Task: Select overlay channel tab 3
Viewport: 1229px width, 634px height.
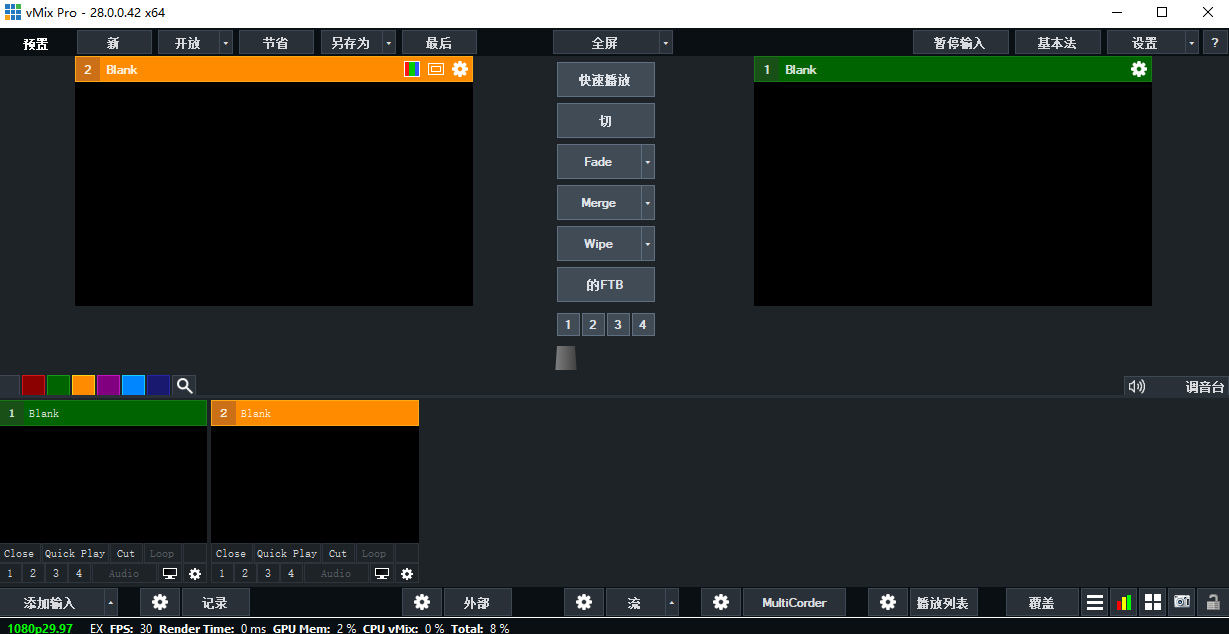Action: 618,324
